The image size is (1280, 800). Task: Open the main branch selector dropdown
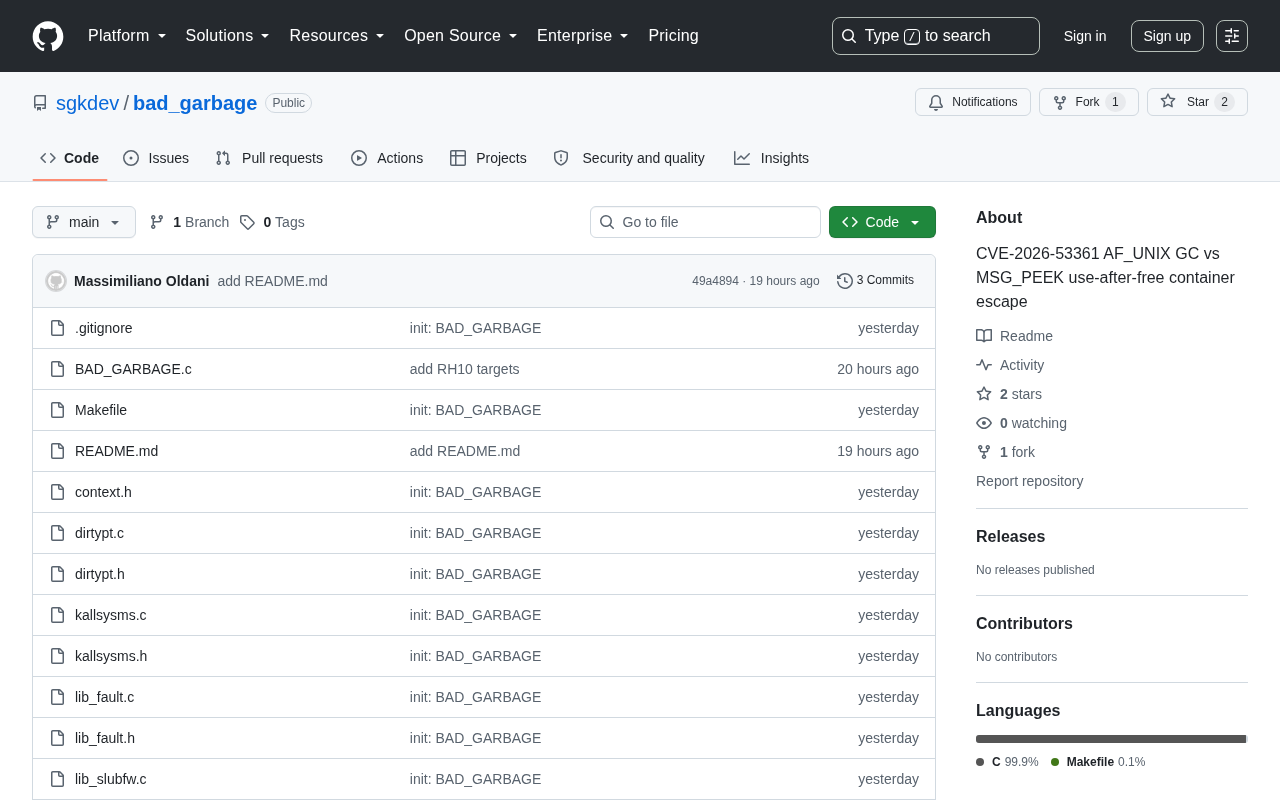pyautogui.click(x=84, y=222)
